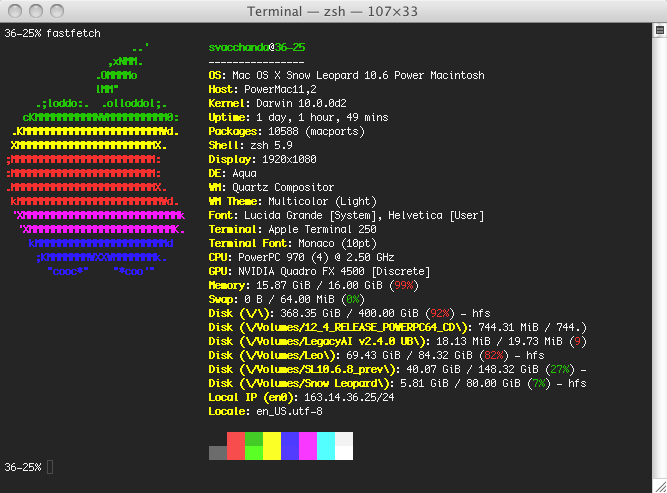Viewport: 667px width, 493px height.
Task: Click the split pane icon above scrollbar
Action: [660, 30]
